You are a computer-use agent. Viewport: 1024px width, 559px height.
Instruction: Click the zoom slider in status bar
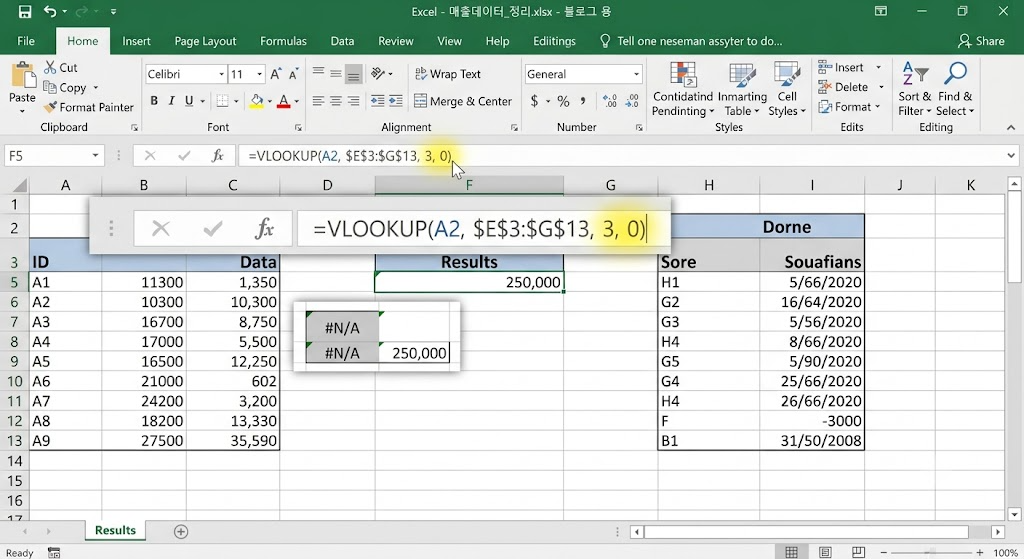tap(932, 552)
